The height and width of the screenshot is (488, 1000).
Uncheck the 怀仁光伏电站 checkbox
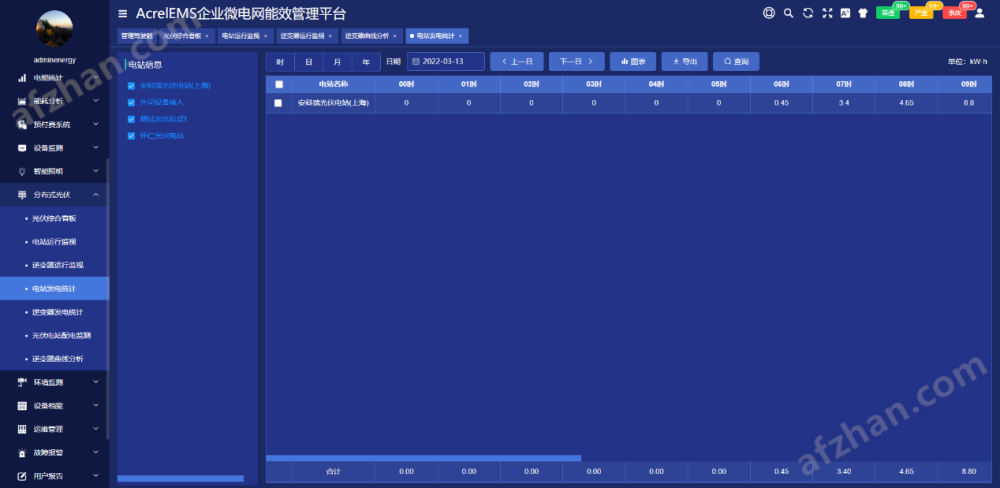[x=131, y=136]
